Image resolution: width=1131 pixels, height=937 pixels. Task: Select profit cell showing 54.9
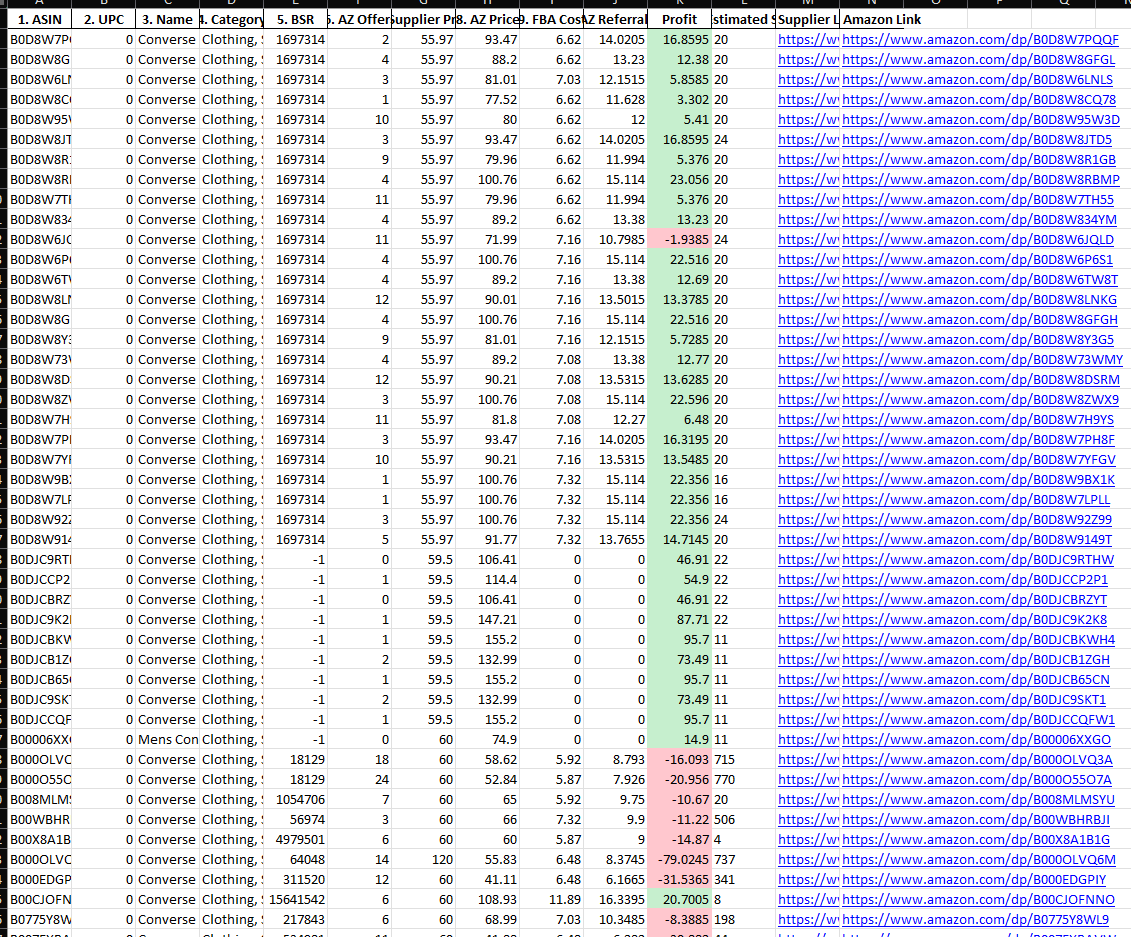pyautogui.click(x=679, y=580)
